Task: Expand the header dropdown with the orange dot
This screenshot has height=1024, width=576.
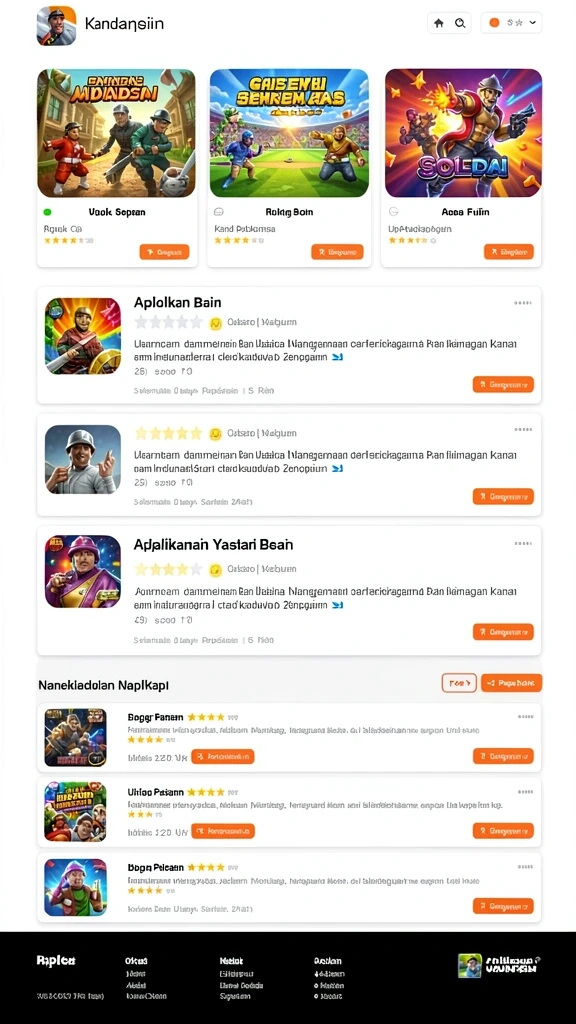Action: (x=511, y=23)
